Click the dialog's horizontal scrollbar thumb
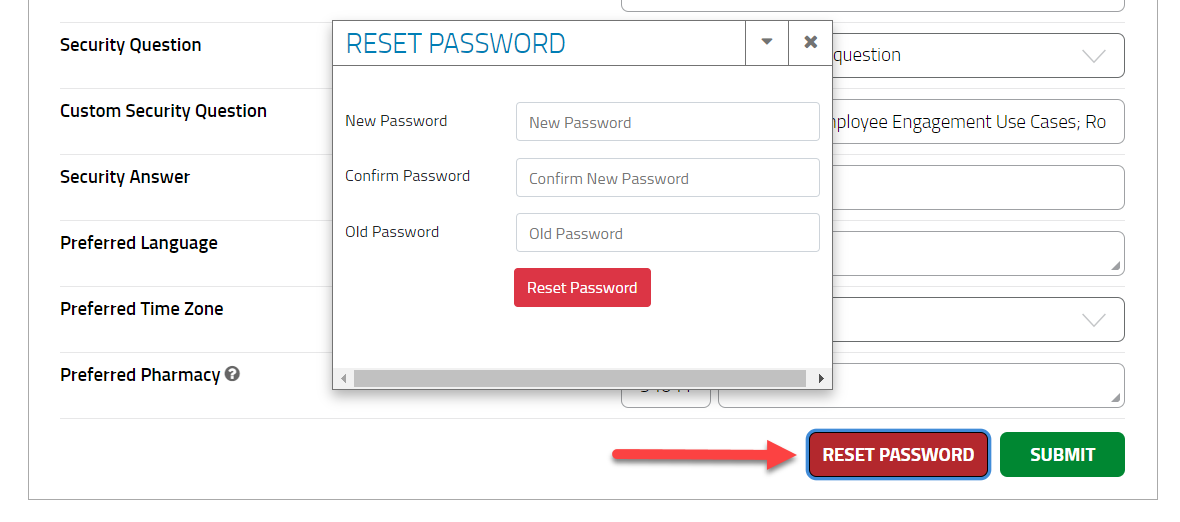1180x522 pixels. point(580,378)
